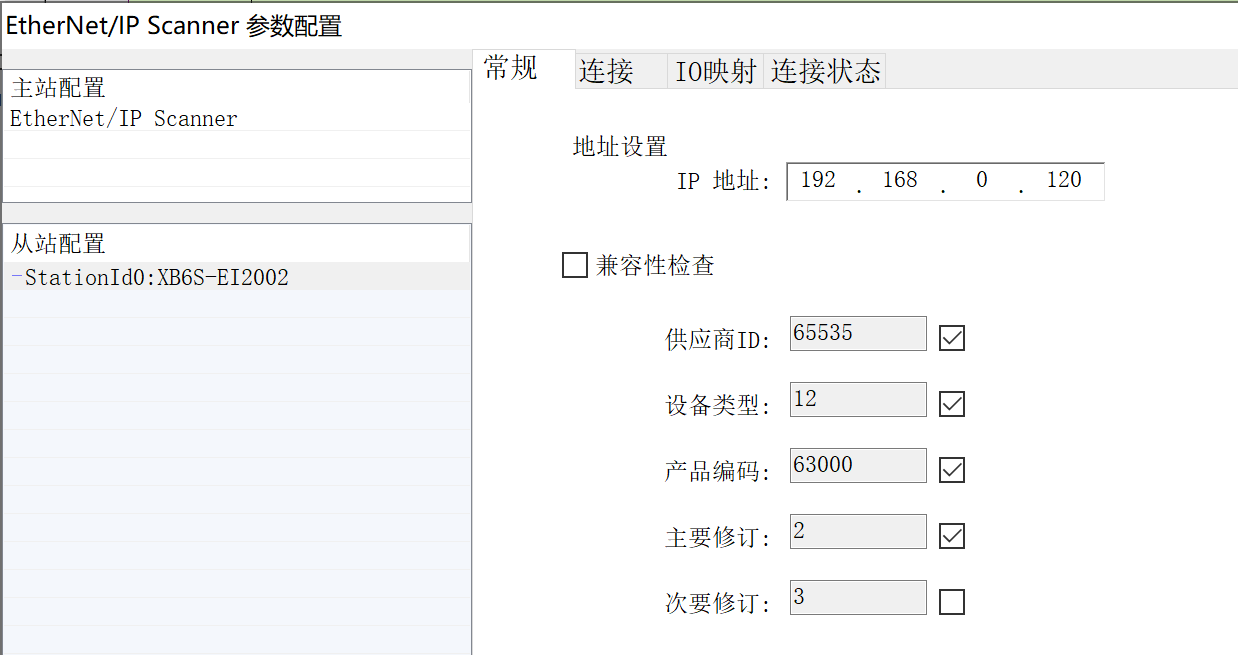1238x655 pixels.
Task: Uncheck the 供应商ID checkbox
Action: 952,338
